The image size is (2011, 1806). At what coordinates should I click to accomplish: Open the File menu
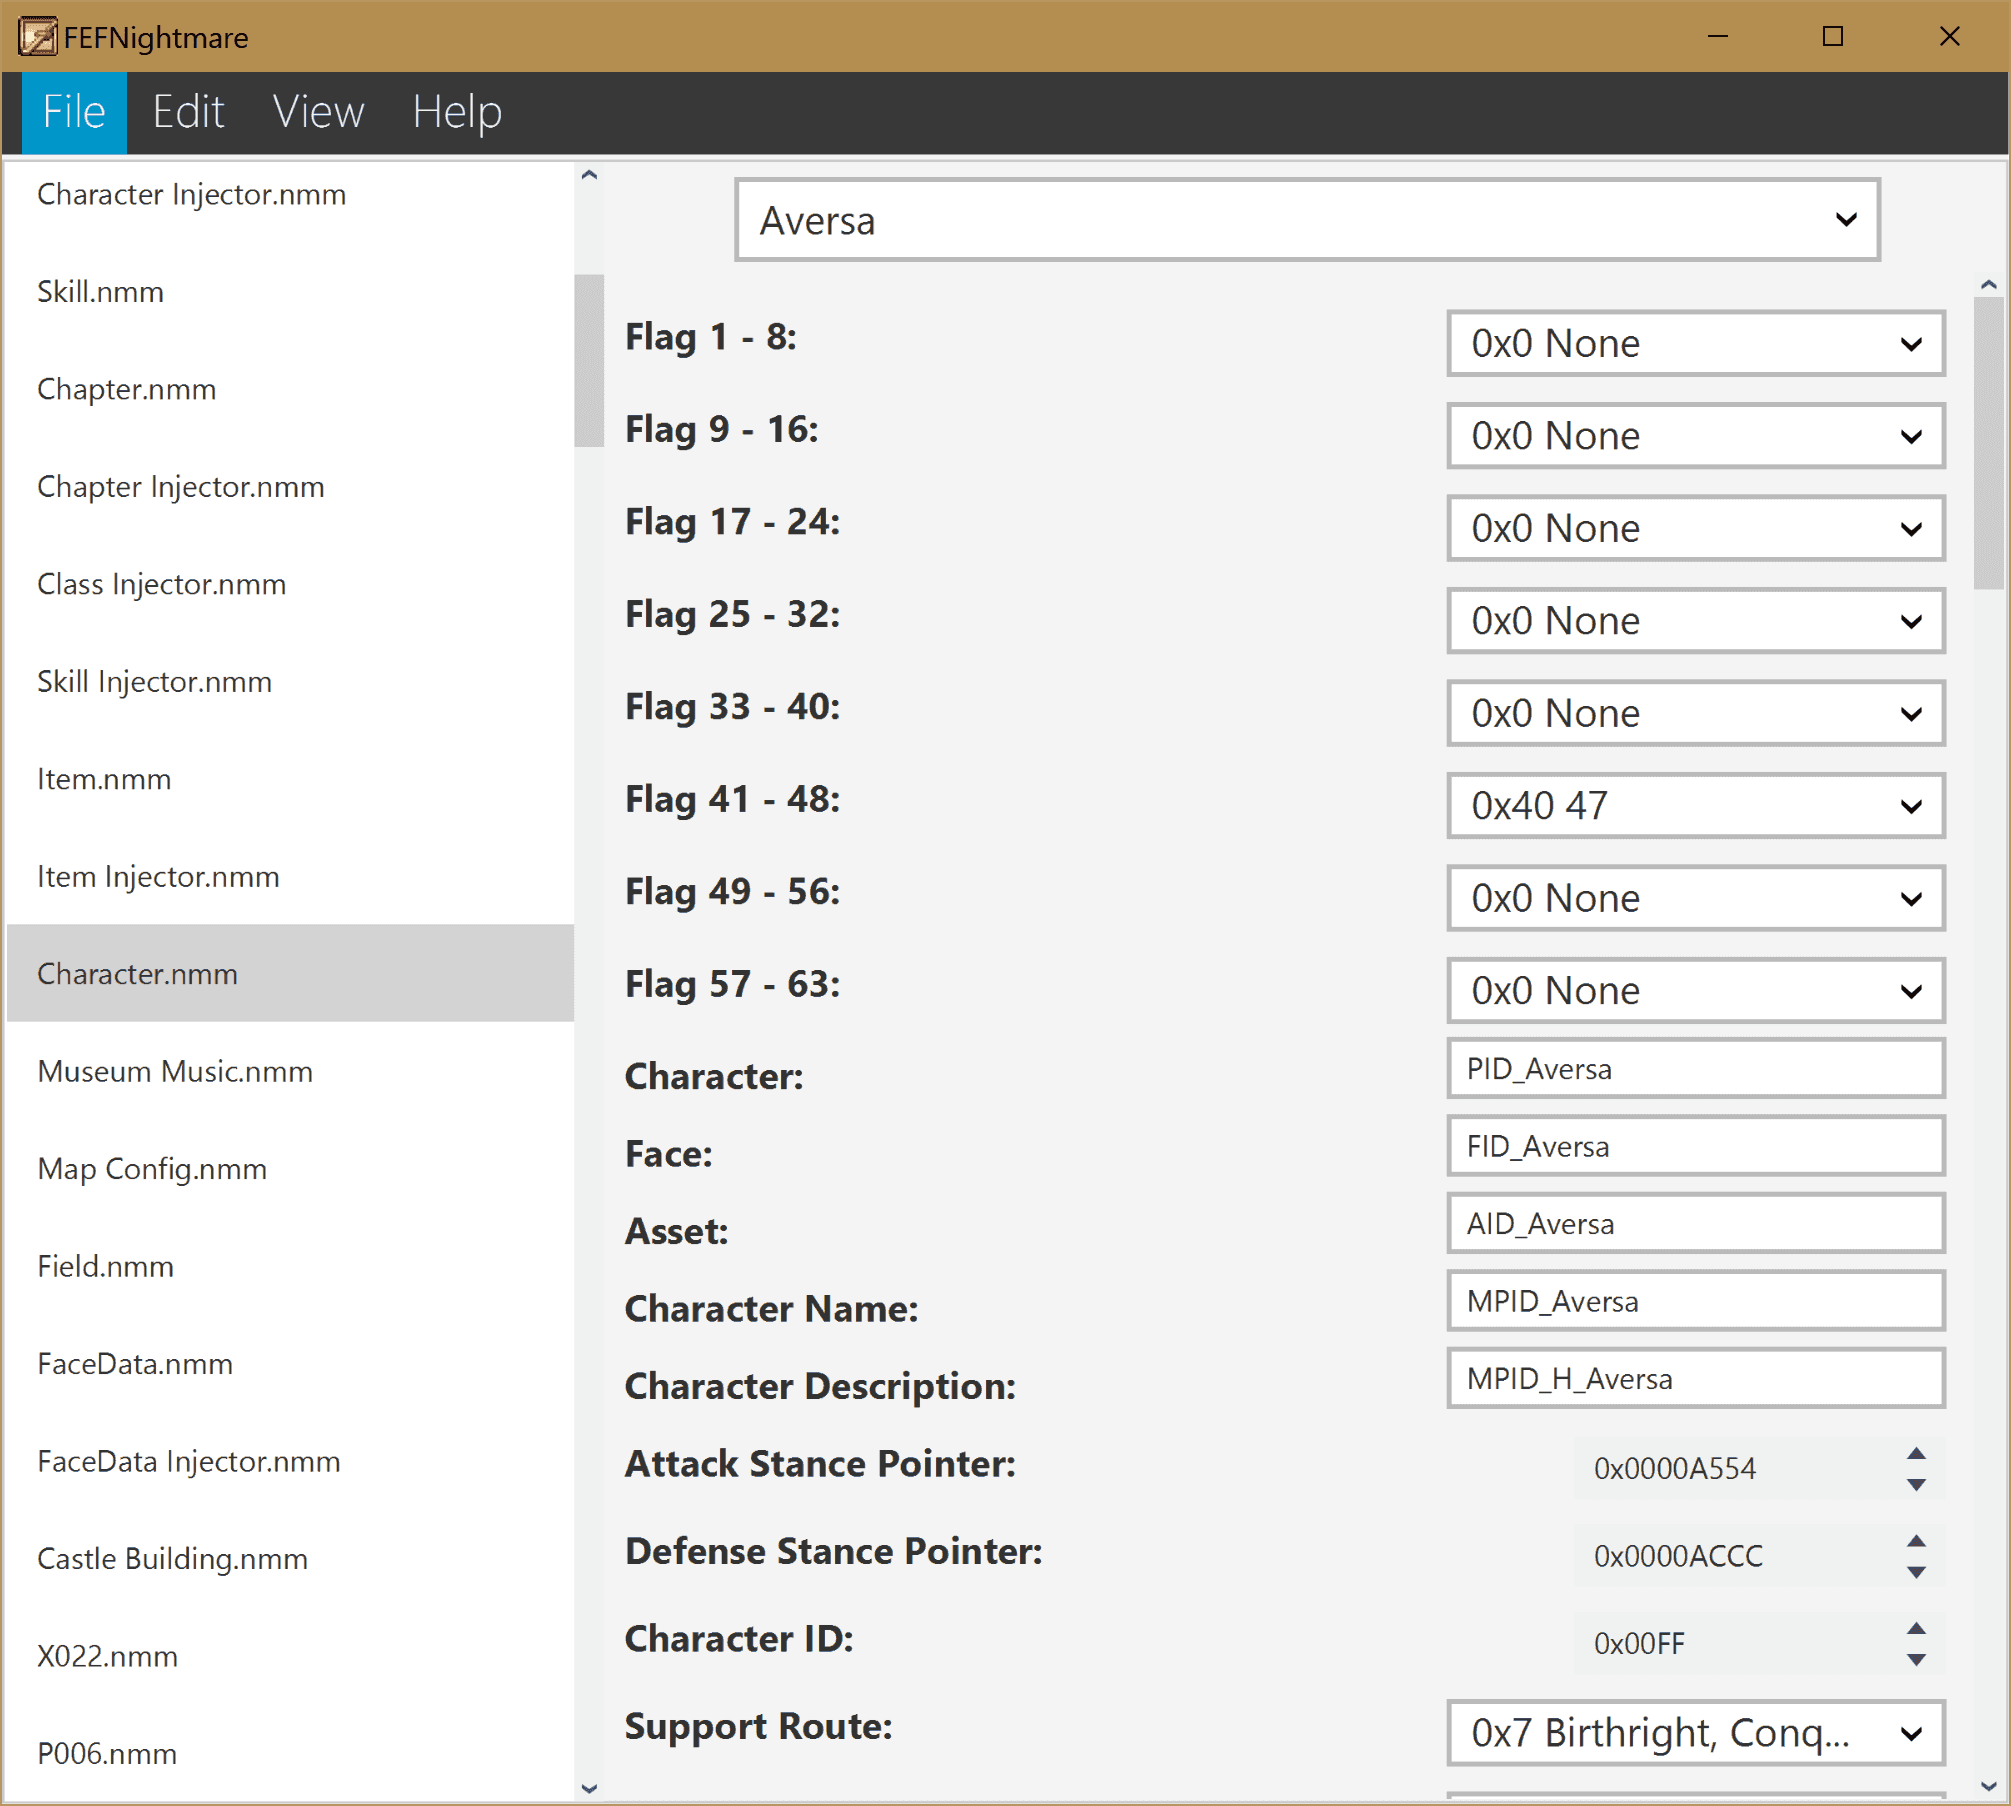tap(74, 112)
